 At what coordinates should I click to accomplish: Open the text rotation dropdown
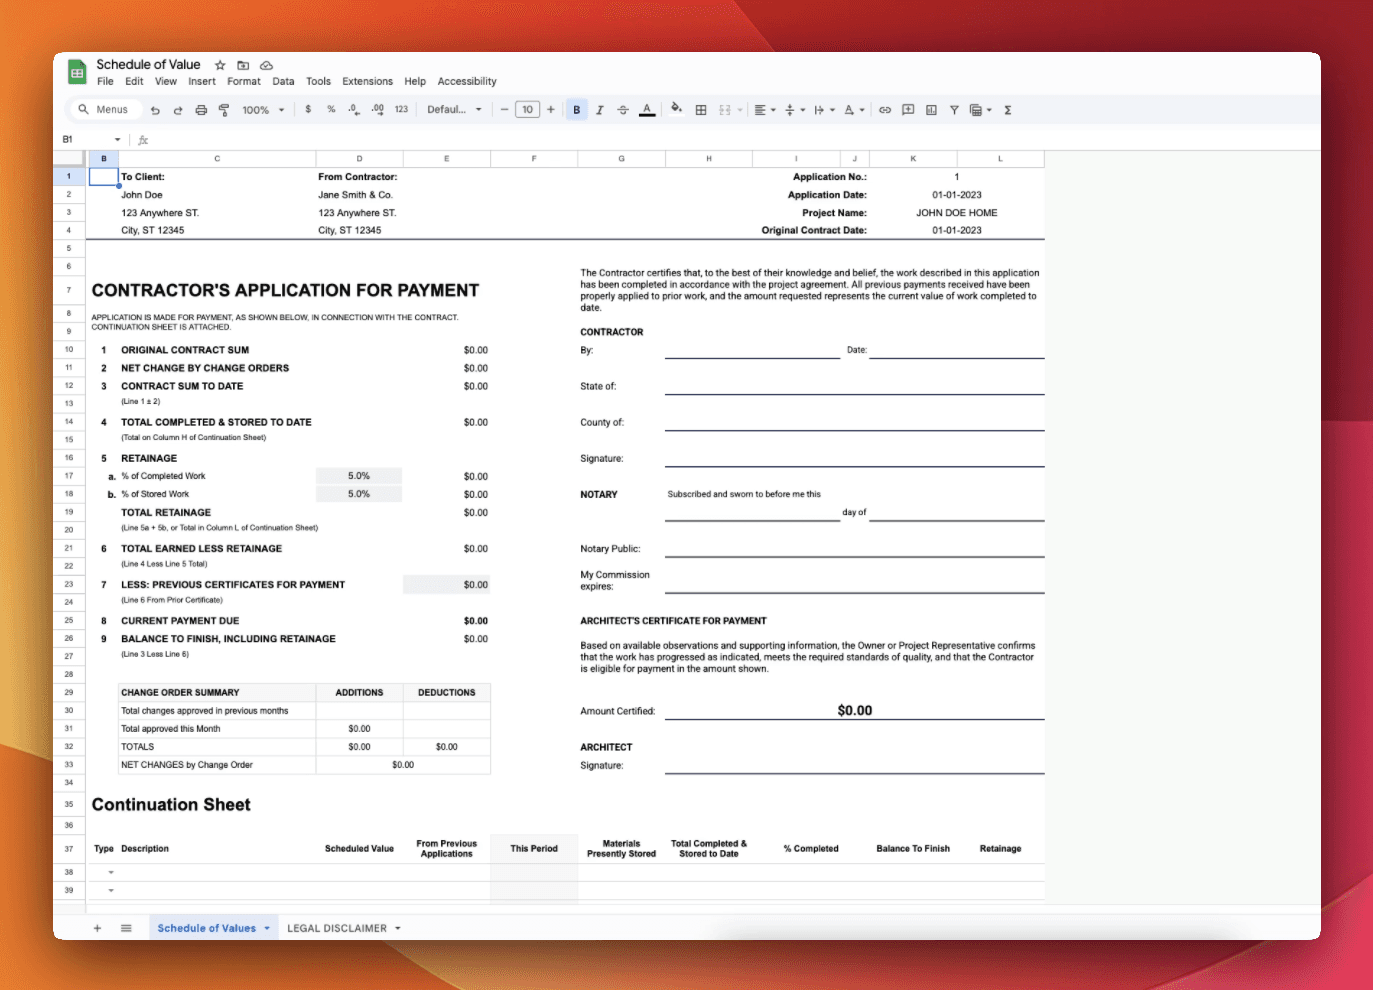click(854, 110)
